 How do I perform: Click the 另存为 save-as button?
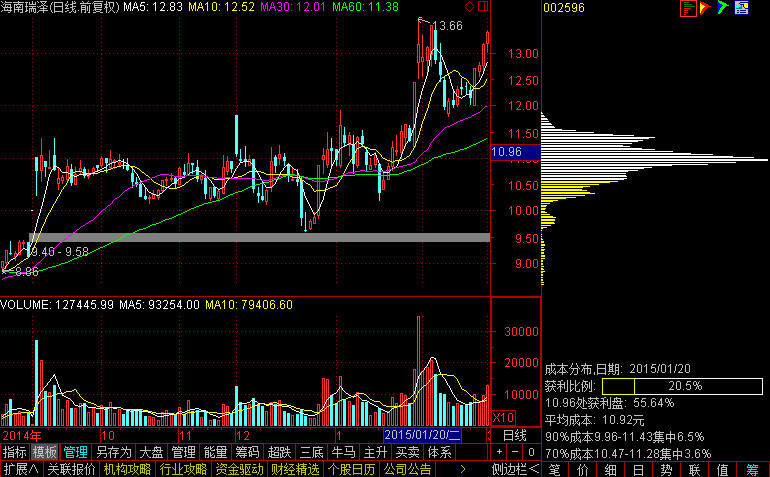pyautogui.click(x=113, y=452)
